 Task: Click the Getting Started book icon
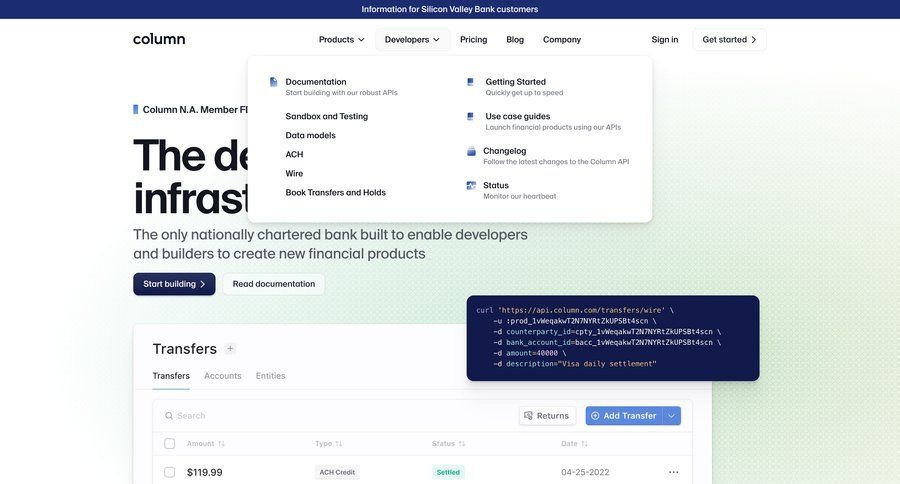point(470,82)
